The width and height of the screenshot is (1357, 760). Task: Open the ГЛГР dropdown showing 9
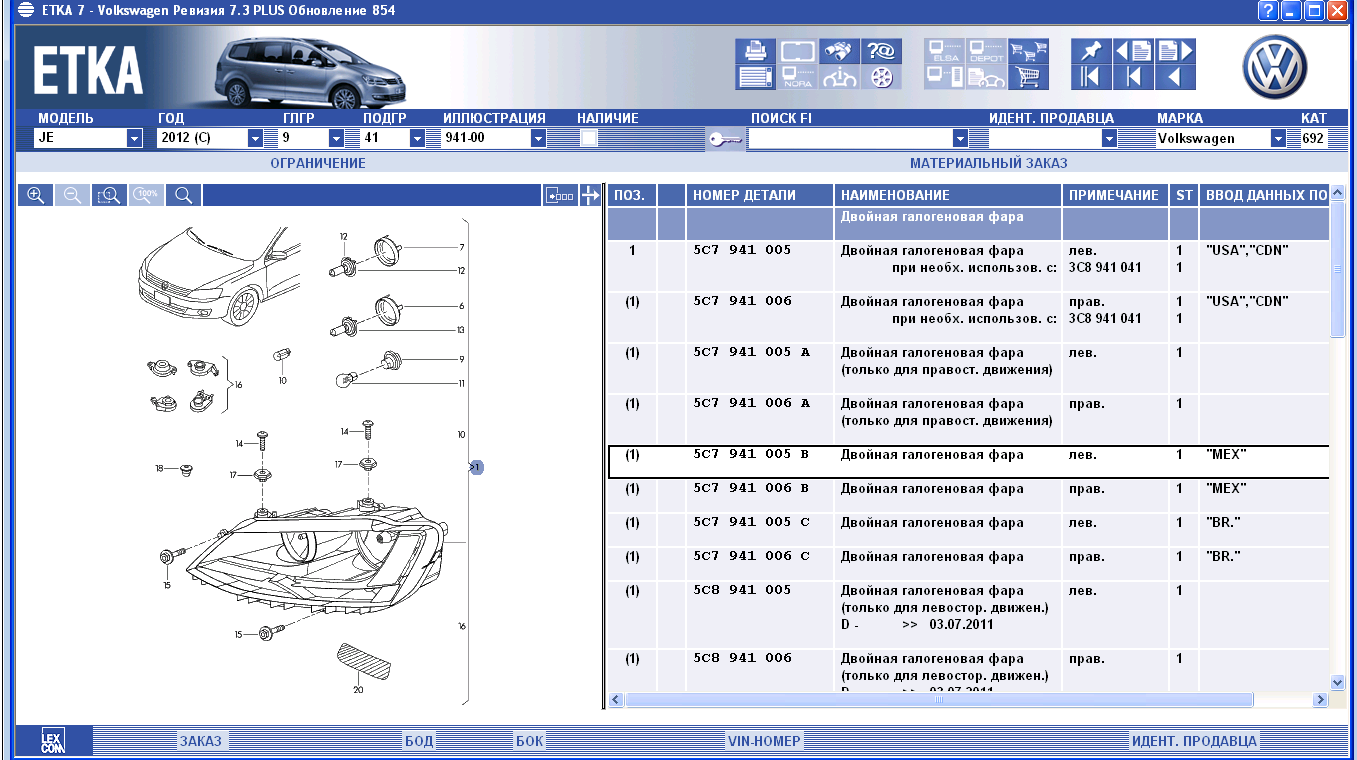[337, 138]
